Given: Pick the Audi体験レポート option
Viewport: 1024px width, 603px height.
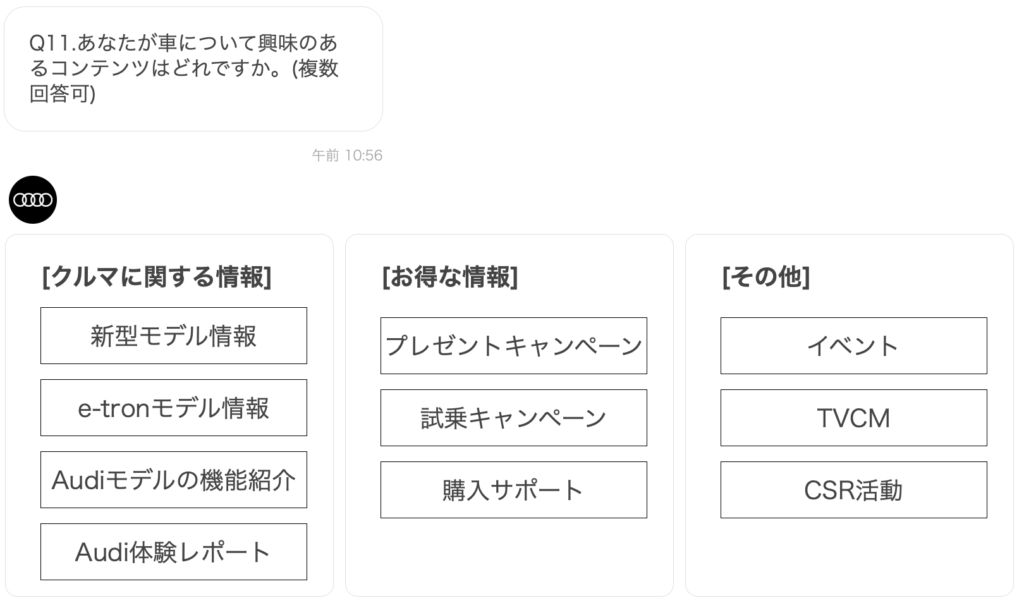Looking at the screenshot, I should [174, 551].
